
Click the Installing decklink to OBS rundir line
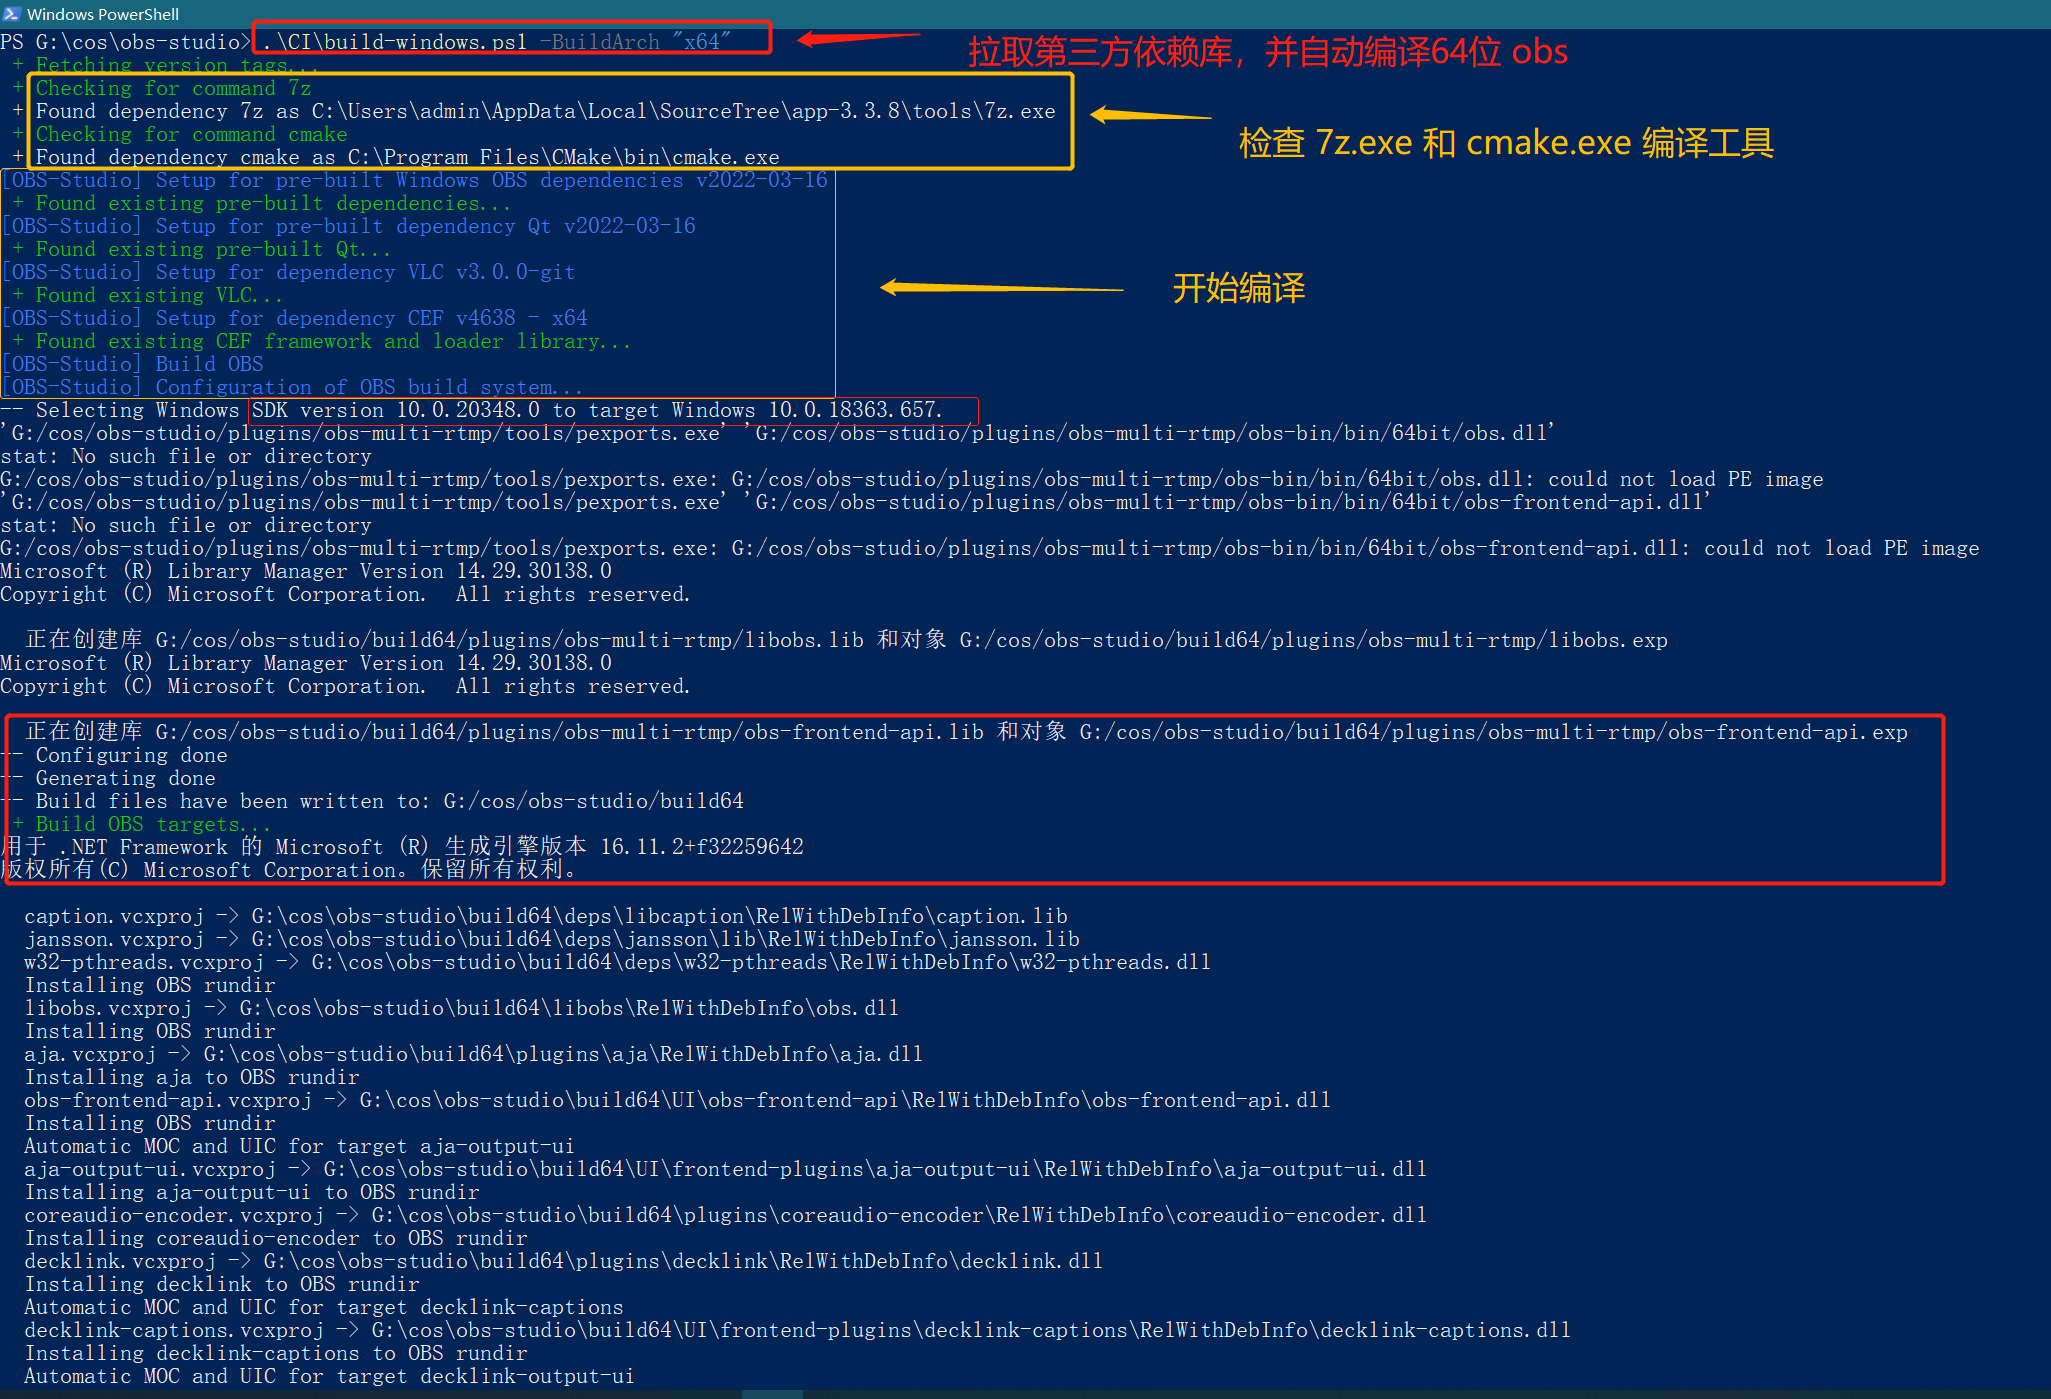pyautogui.click(x=220, y=1284)
